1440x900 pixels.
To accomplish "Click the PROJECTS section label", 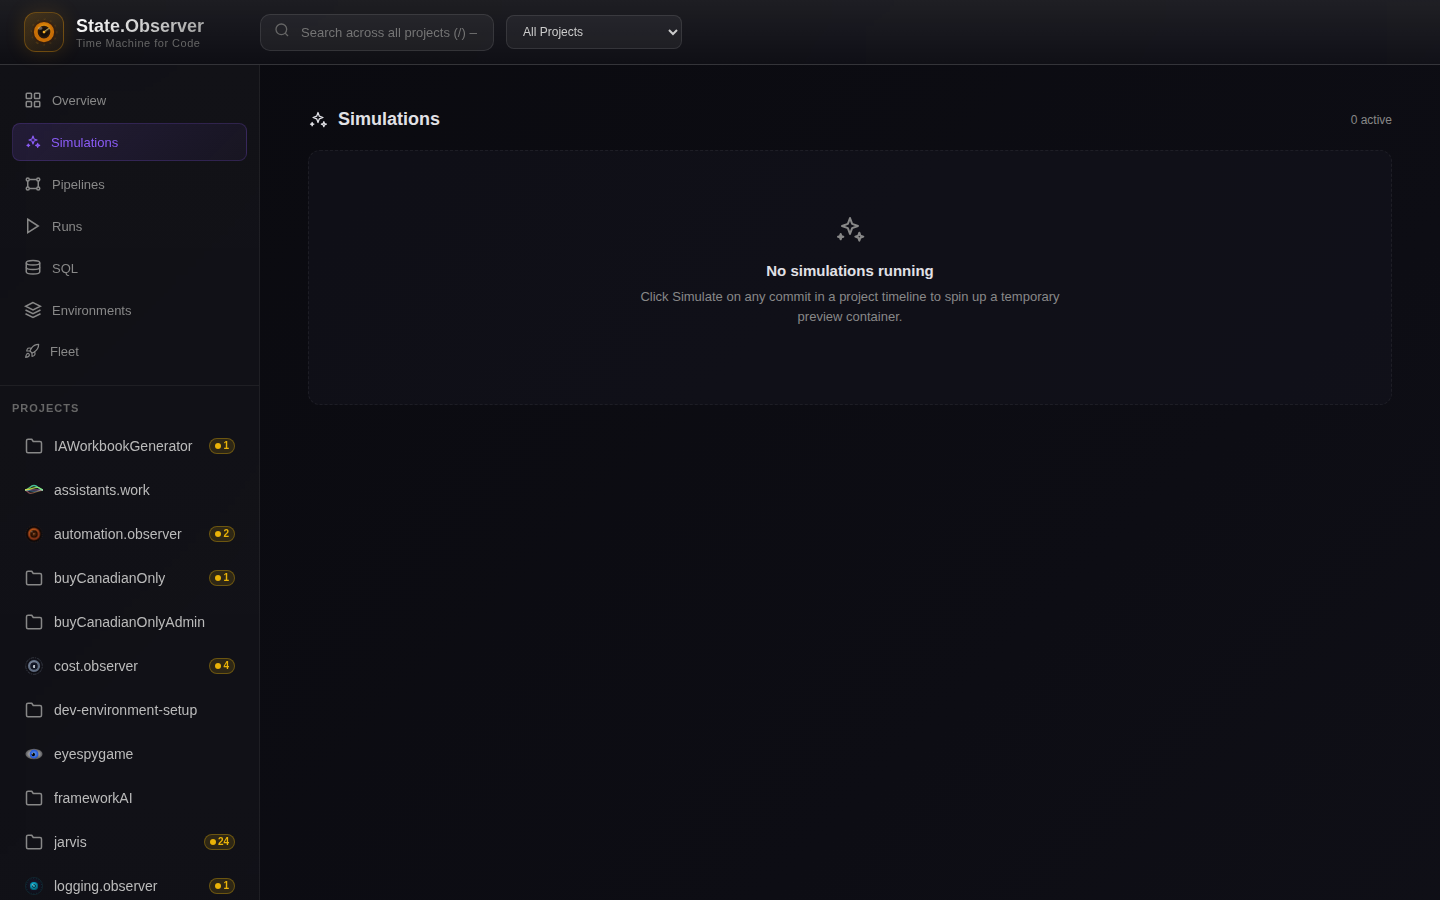I will tap(45, 408).
